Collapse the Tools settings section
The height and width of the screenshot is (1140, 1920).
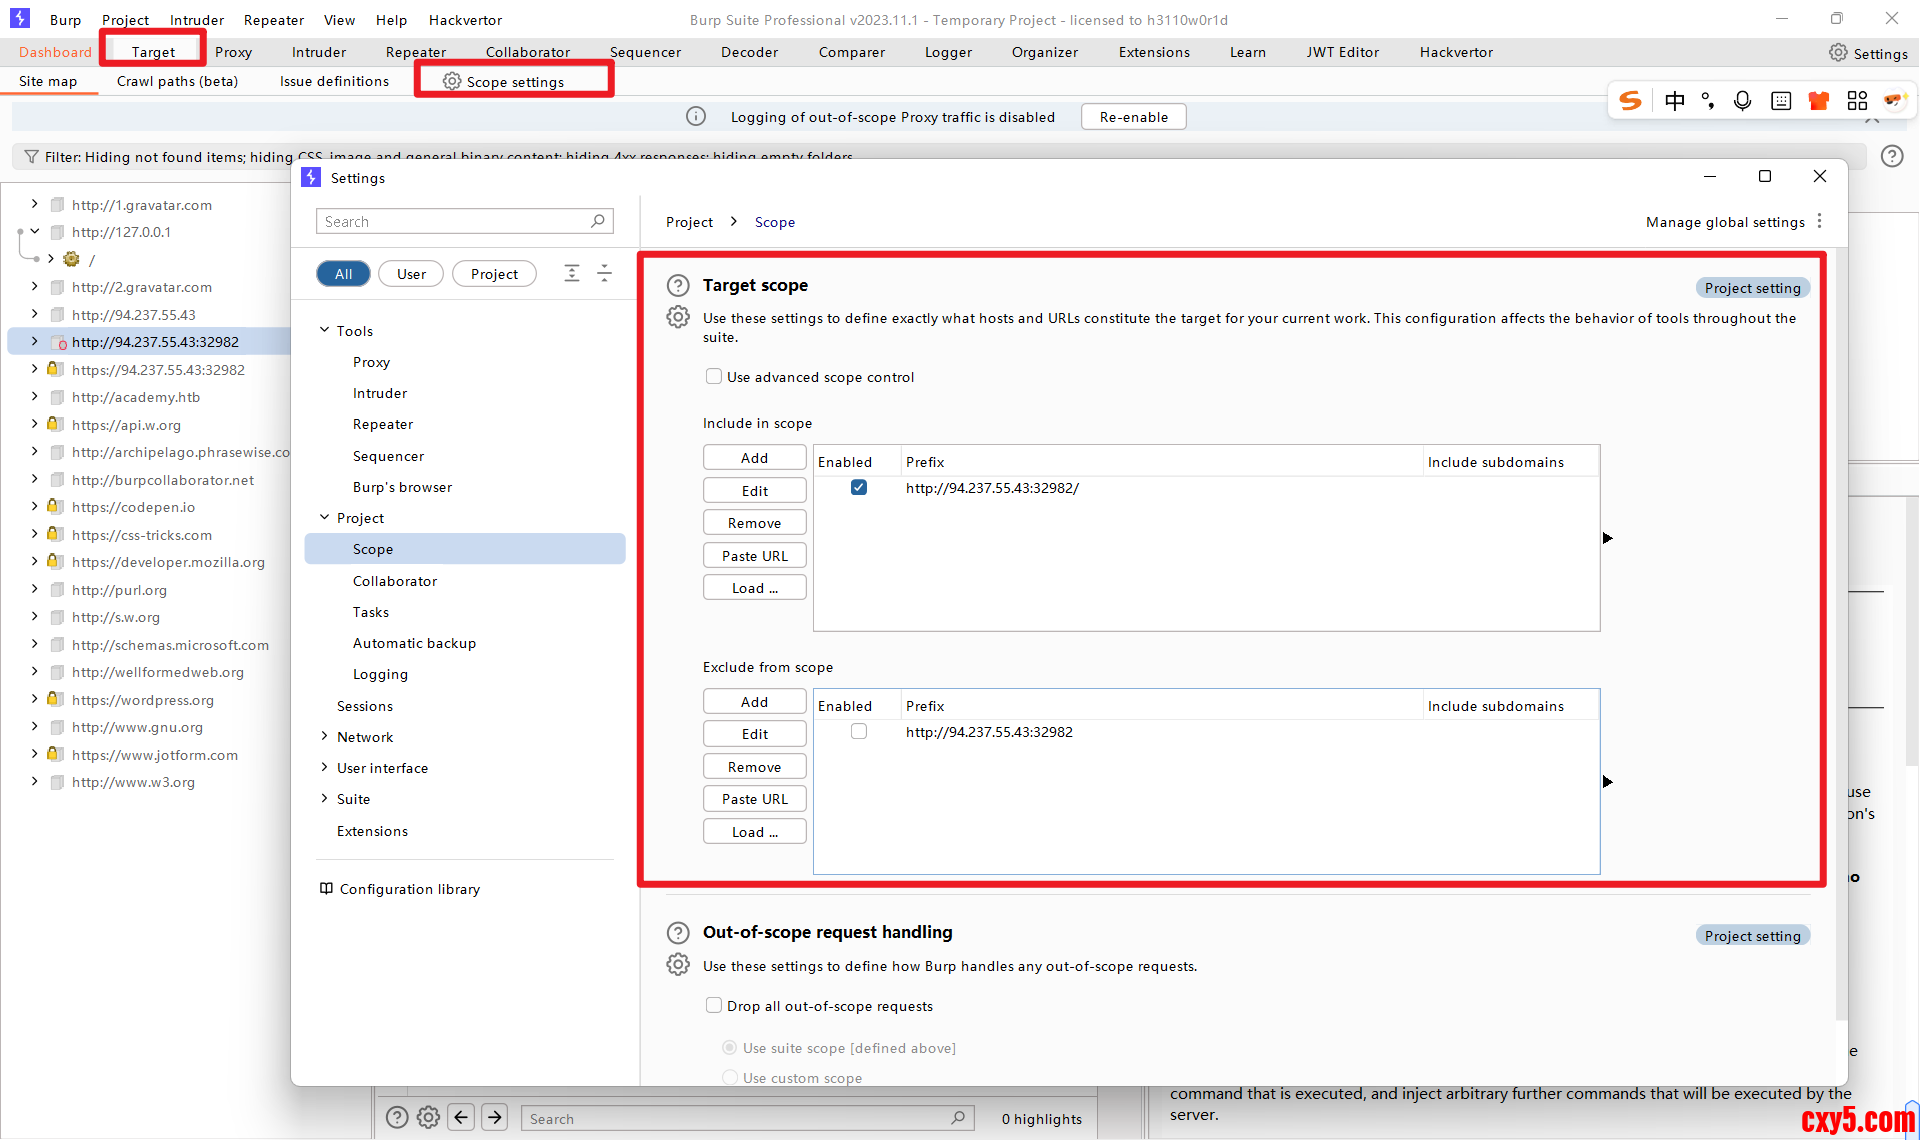[x=324, y=330]
